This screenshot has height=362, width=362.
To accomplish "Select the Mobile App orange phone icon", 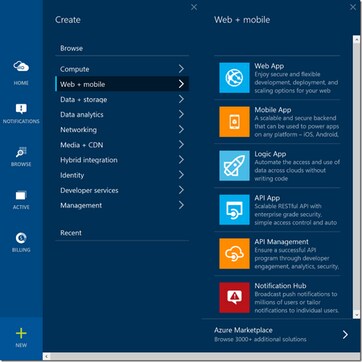I will coord(234,122).
